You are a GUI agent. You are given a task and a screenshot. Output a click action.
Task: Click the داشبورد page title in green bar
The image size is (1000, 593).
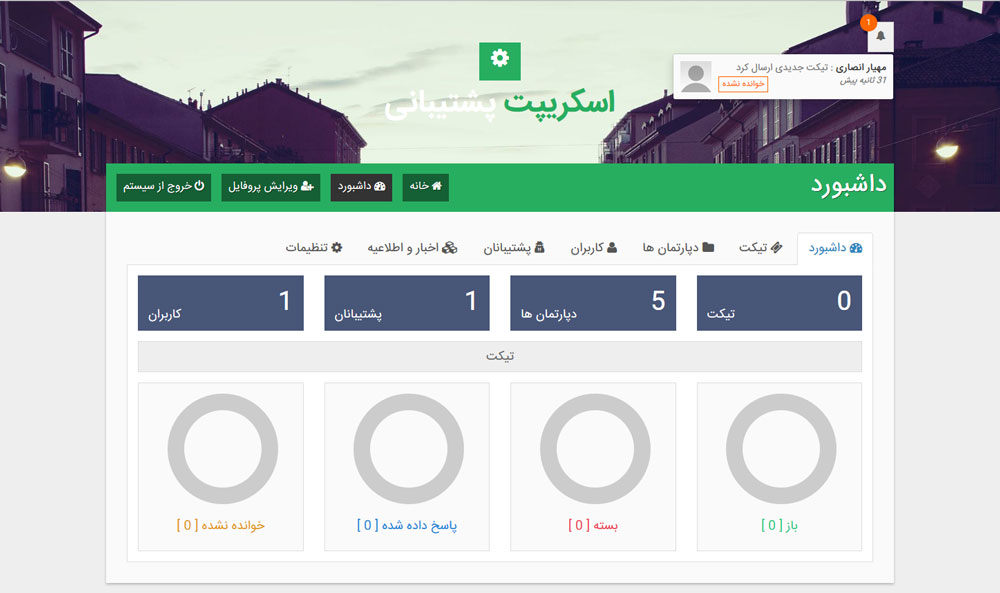tap(848, 185)
